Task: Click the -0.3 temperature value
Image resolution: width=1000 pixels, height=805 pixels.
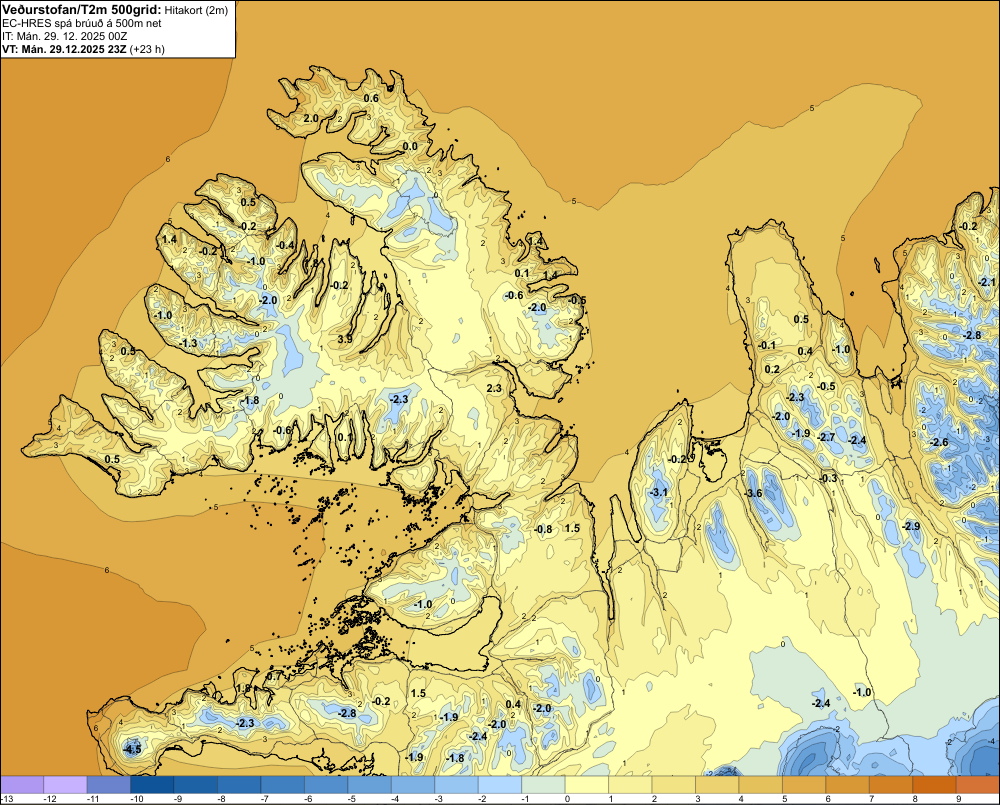Action: coord(828,478)
